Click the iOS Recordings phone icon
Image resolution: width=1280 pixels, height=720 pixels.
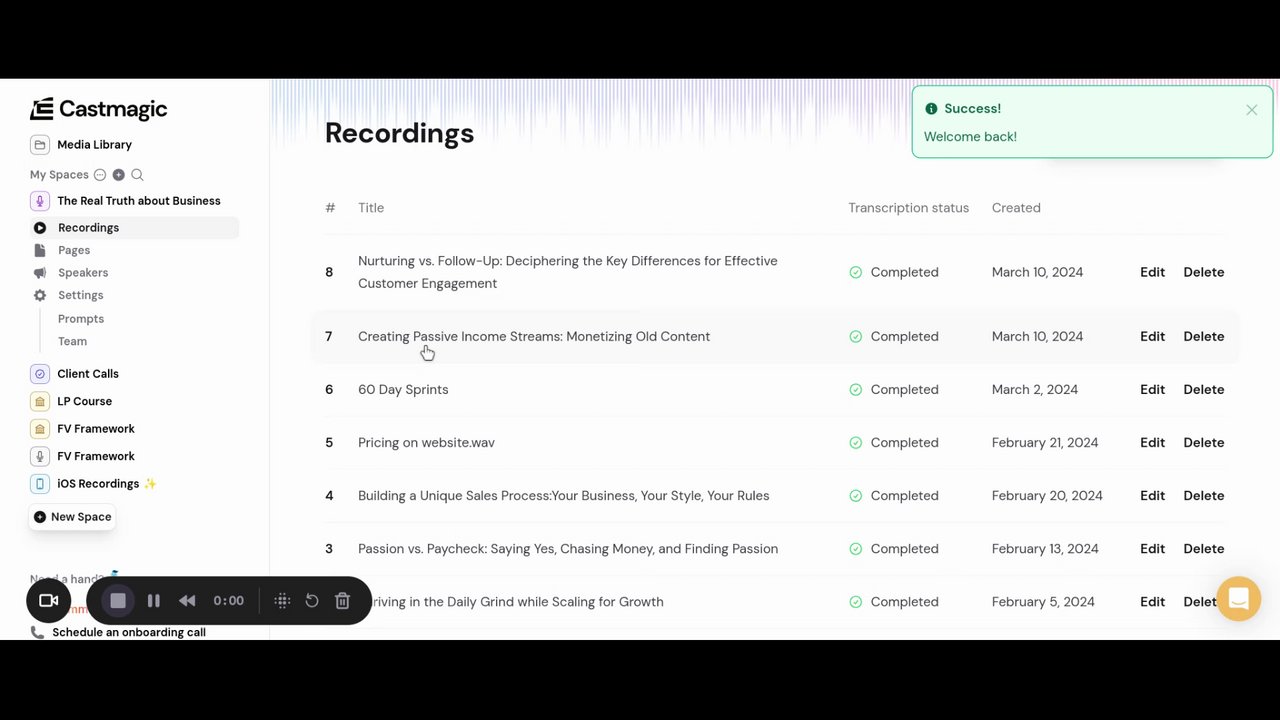click(x=39, y=484)
